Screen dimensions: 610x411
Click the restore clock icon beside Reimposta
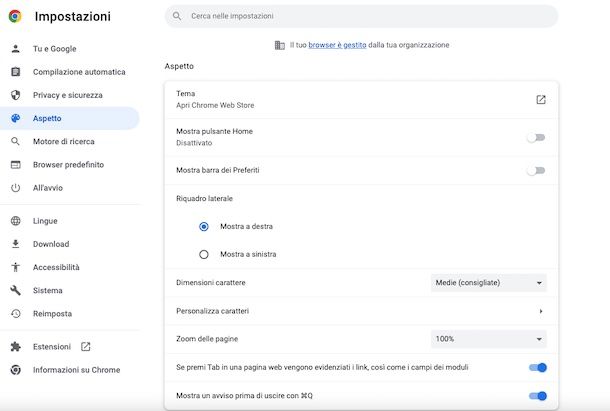(x=16, y=313)
